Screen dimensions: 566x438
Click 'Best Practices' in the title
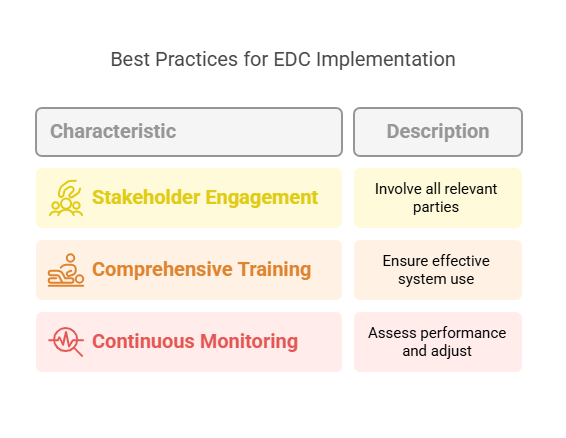(x=174, y=59)
